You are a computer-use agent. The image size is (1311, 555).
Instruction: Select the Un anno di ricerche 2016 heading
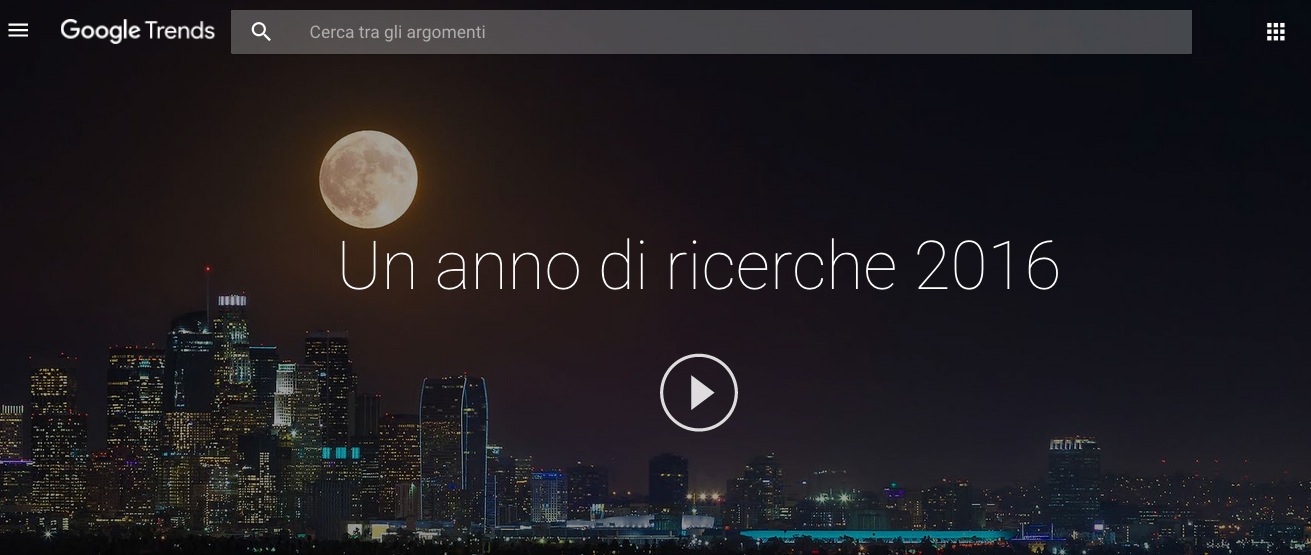point(699,265)
